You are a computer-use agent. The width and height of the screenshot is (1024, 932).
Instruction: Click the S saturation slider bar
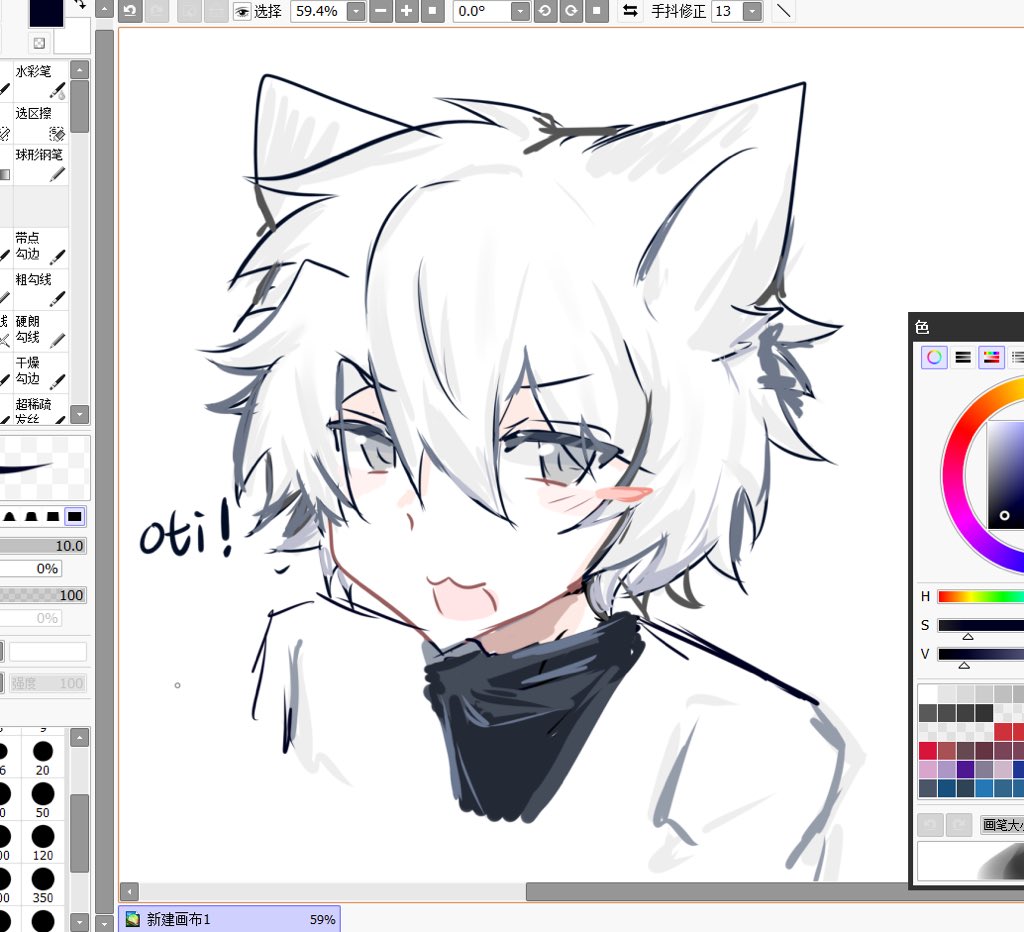pyautogui.click(x=980, y=625)
